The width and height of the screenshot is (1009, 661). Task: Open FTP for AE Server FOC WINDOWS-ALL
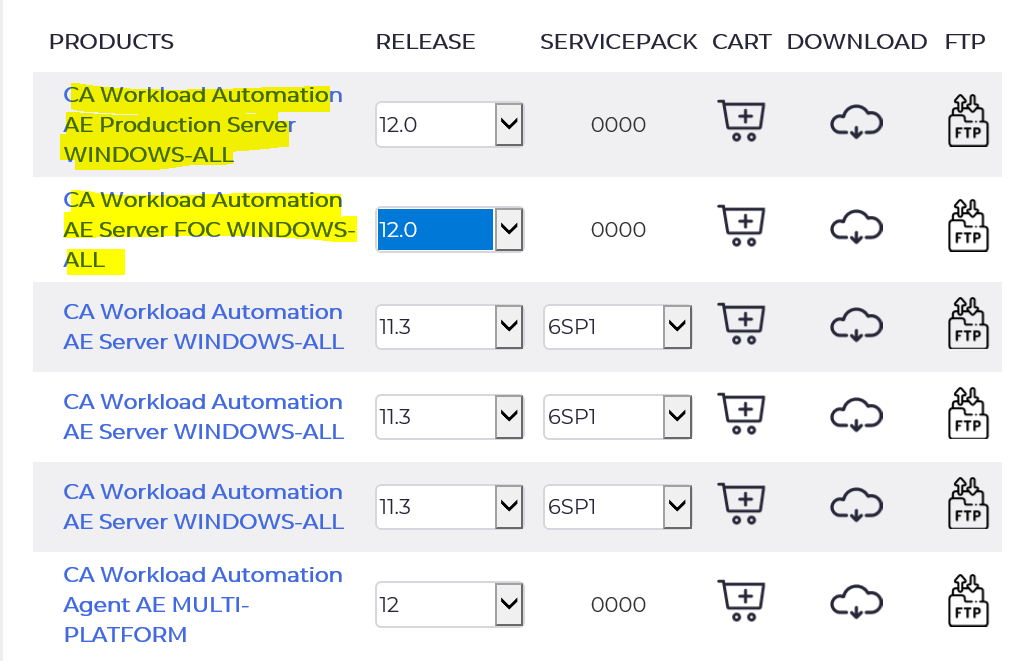[x=968, y=225]
